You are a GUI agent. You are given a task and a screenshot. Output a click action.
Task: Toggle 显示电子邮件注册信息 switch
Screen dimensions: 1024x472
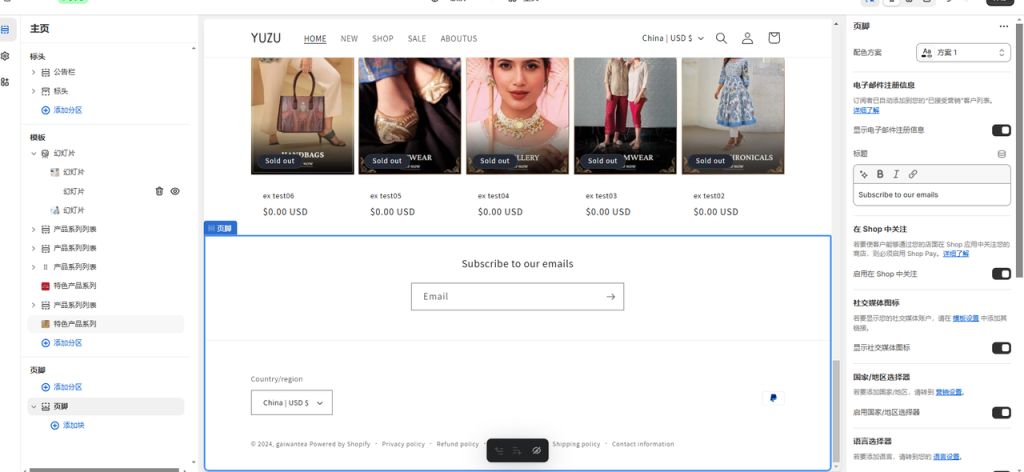click(x=1001, y=131)
